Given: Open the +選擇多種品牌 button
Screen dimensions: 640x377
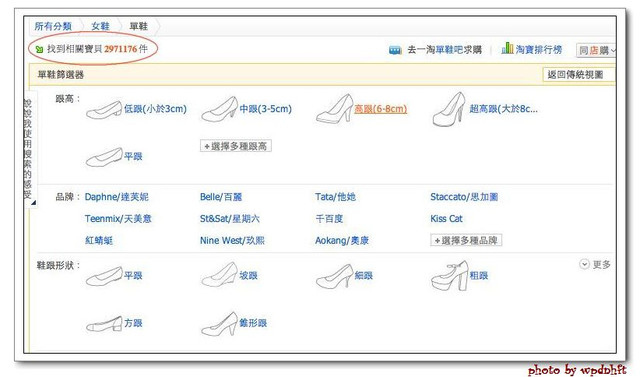Looking at the screenshot, I should (466, 240).
